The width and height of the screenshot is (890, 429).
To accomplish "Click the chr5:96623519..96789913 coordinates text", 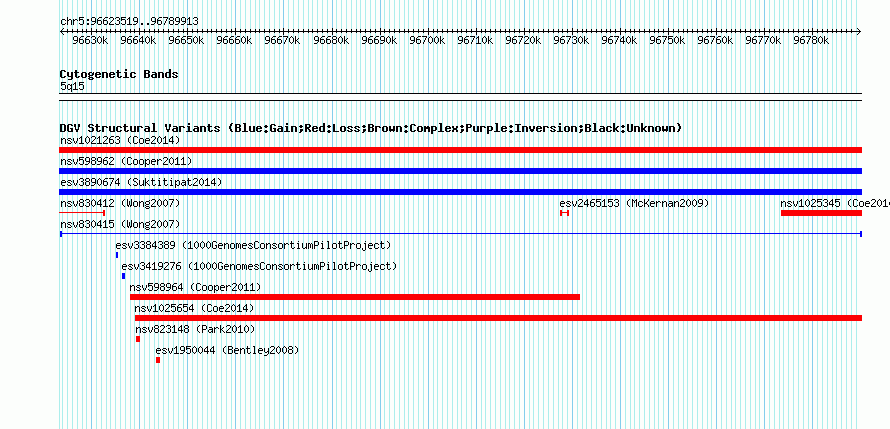I will click(x=129, y=22).
